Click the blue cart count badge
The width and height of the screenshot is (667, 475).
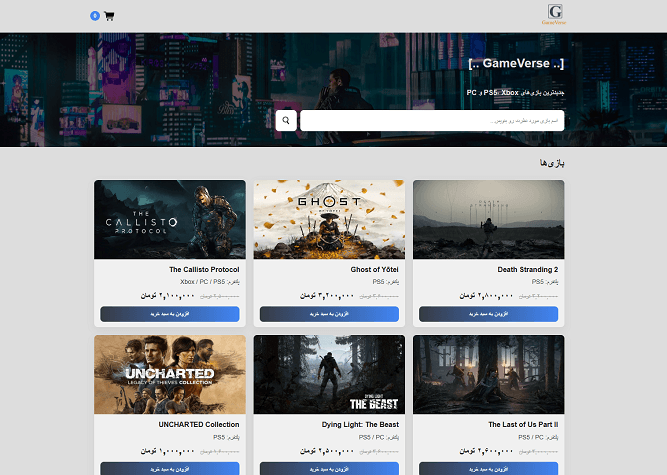click(x=95, y=16)
